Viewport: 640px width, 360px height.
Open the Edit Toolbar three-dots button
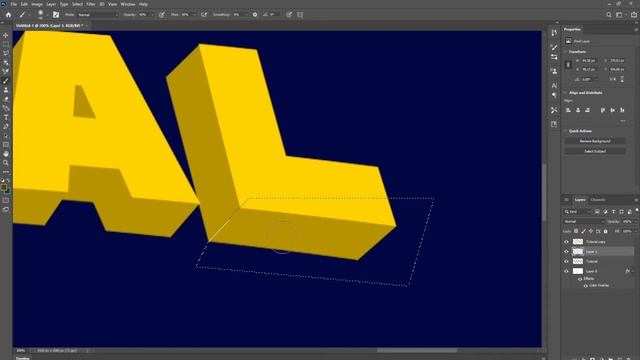pyautogui.click(x=6, y=172)
